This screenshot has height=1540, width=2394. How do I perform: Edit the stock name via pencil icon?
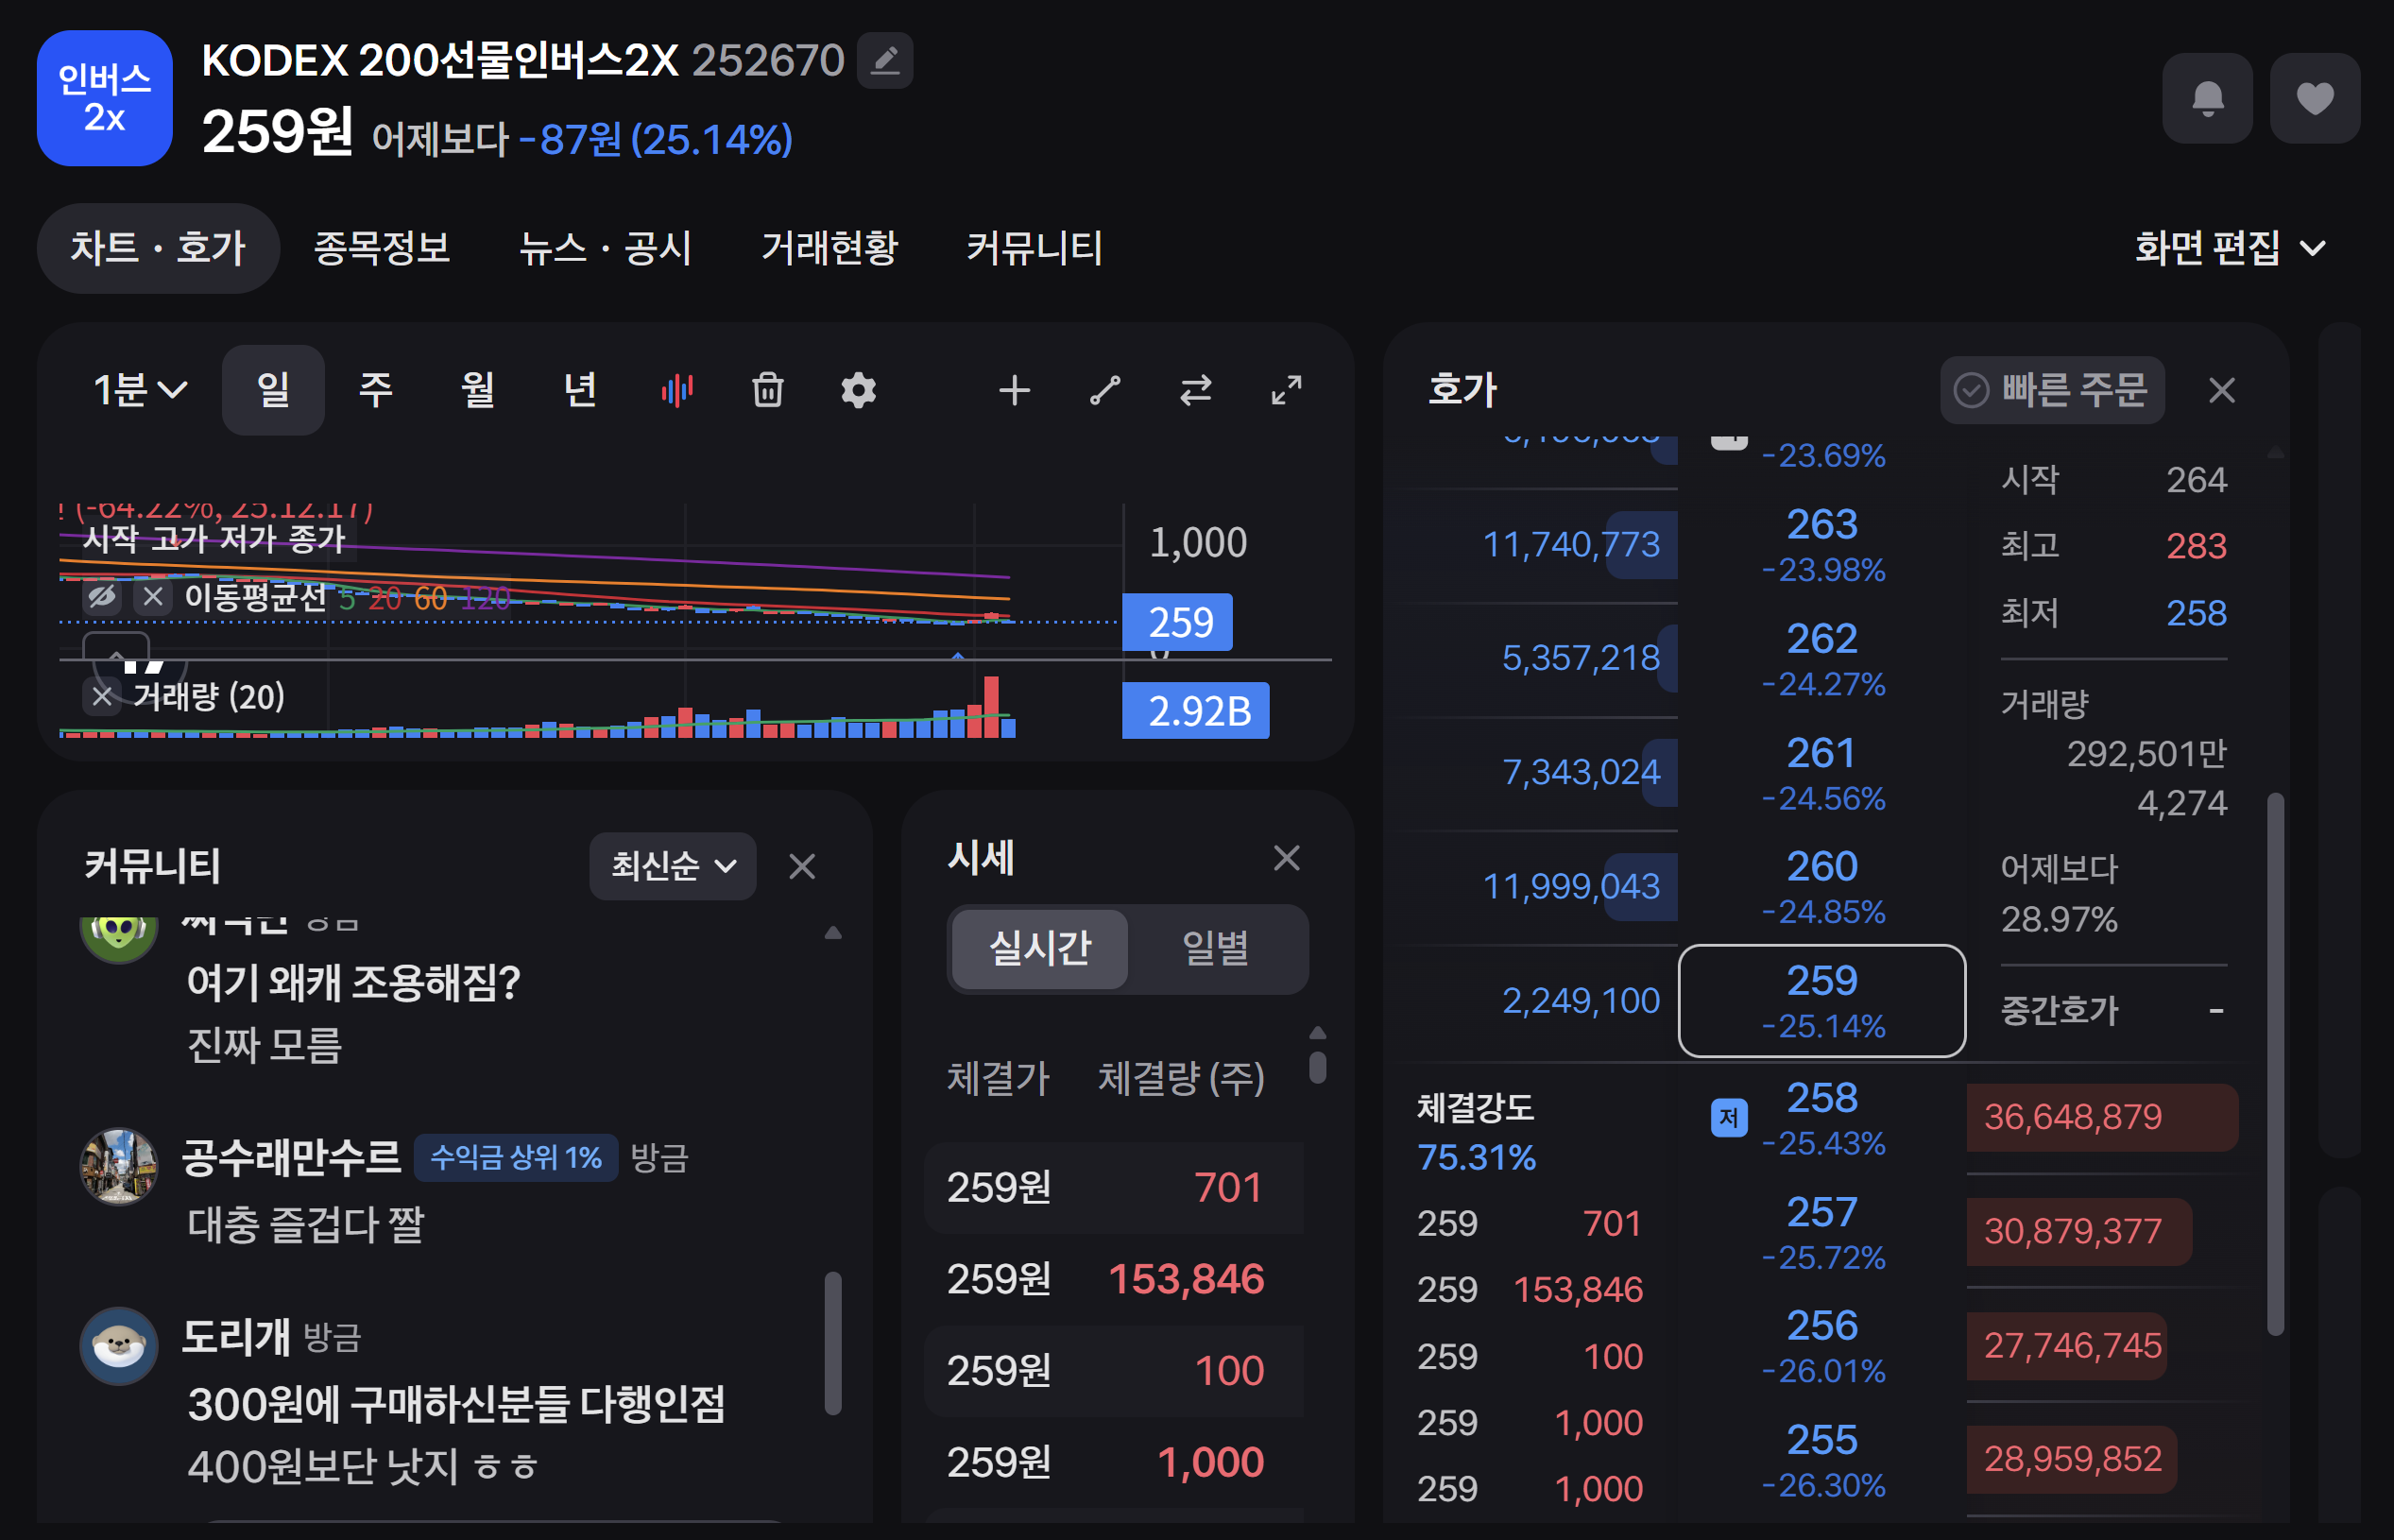tap(884, 60)
